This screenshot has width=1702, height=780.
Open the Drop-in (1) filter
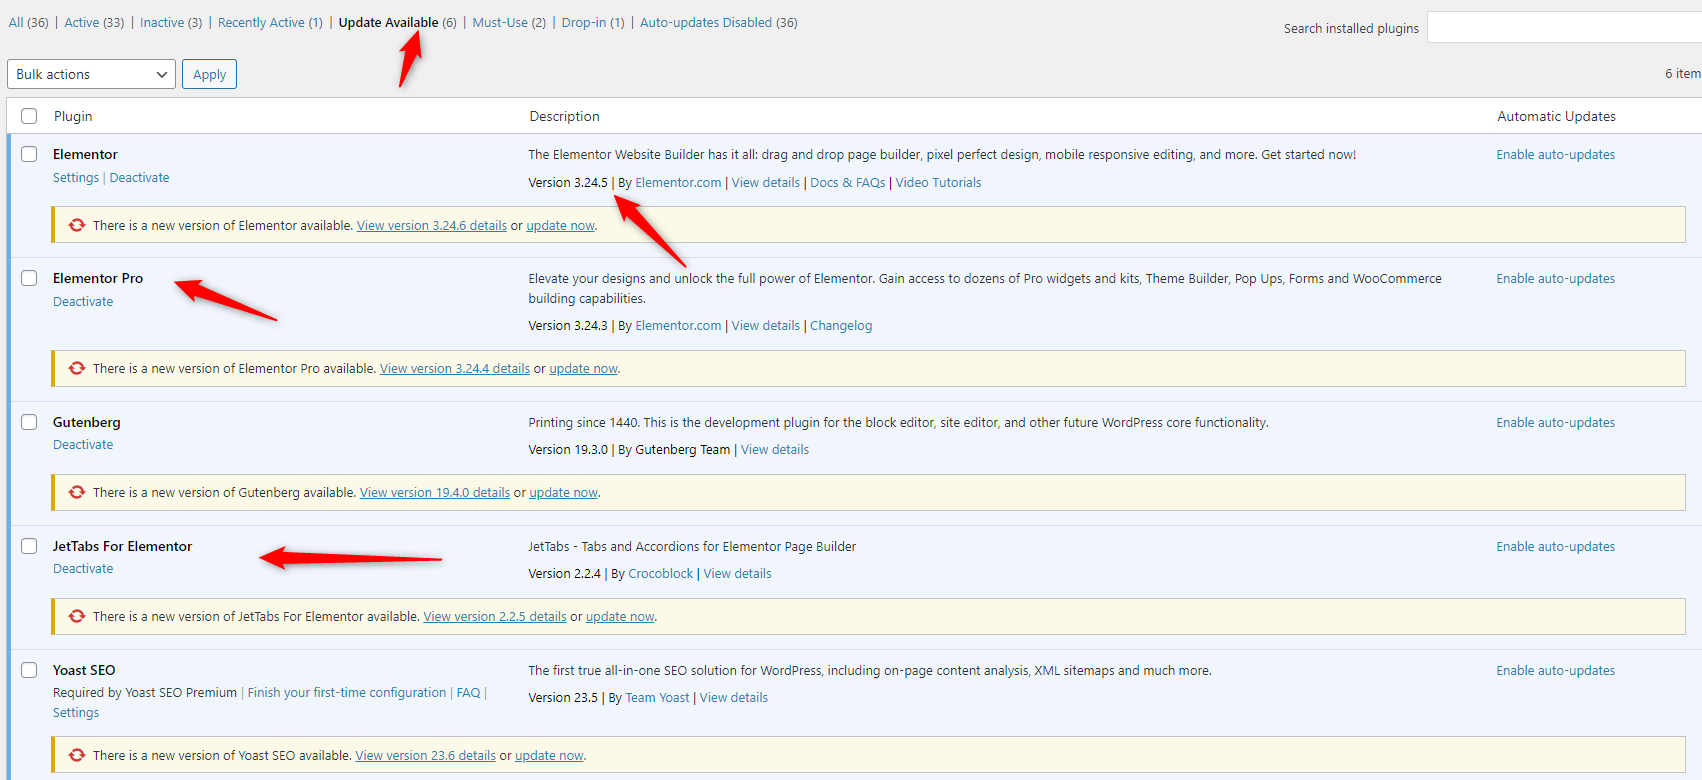593,22
